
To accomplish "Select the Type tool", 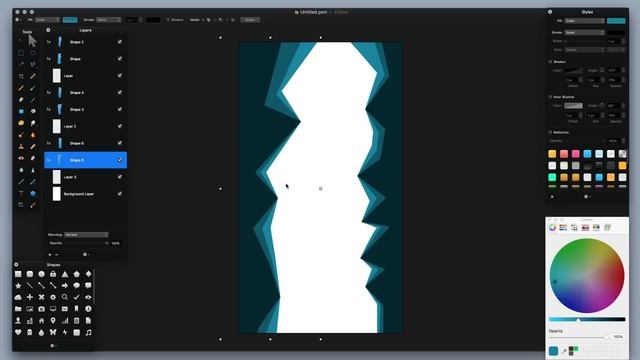I will (x=21, y=193).
